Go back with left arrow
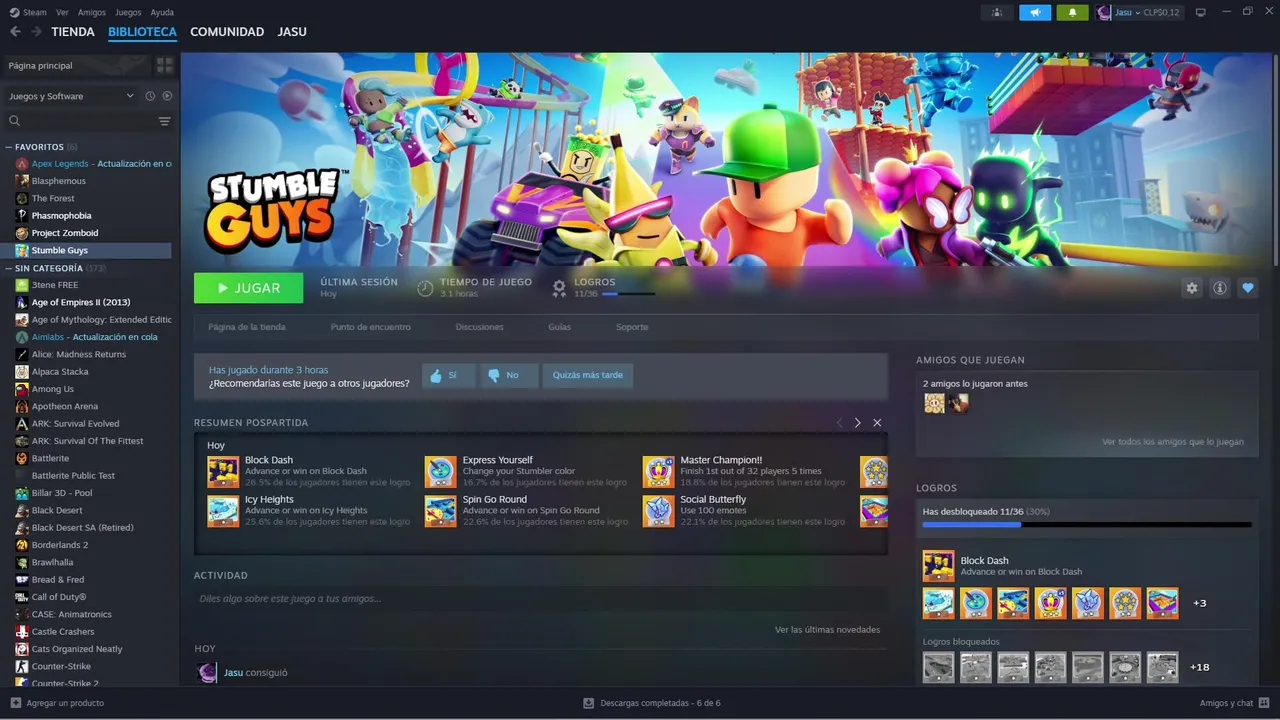 click(15, 32)
